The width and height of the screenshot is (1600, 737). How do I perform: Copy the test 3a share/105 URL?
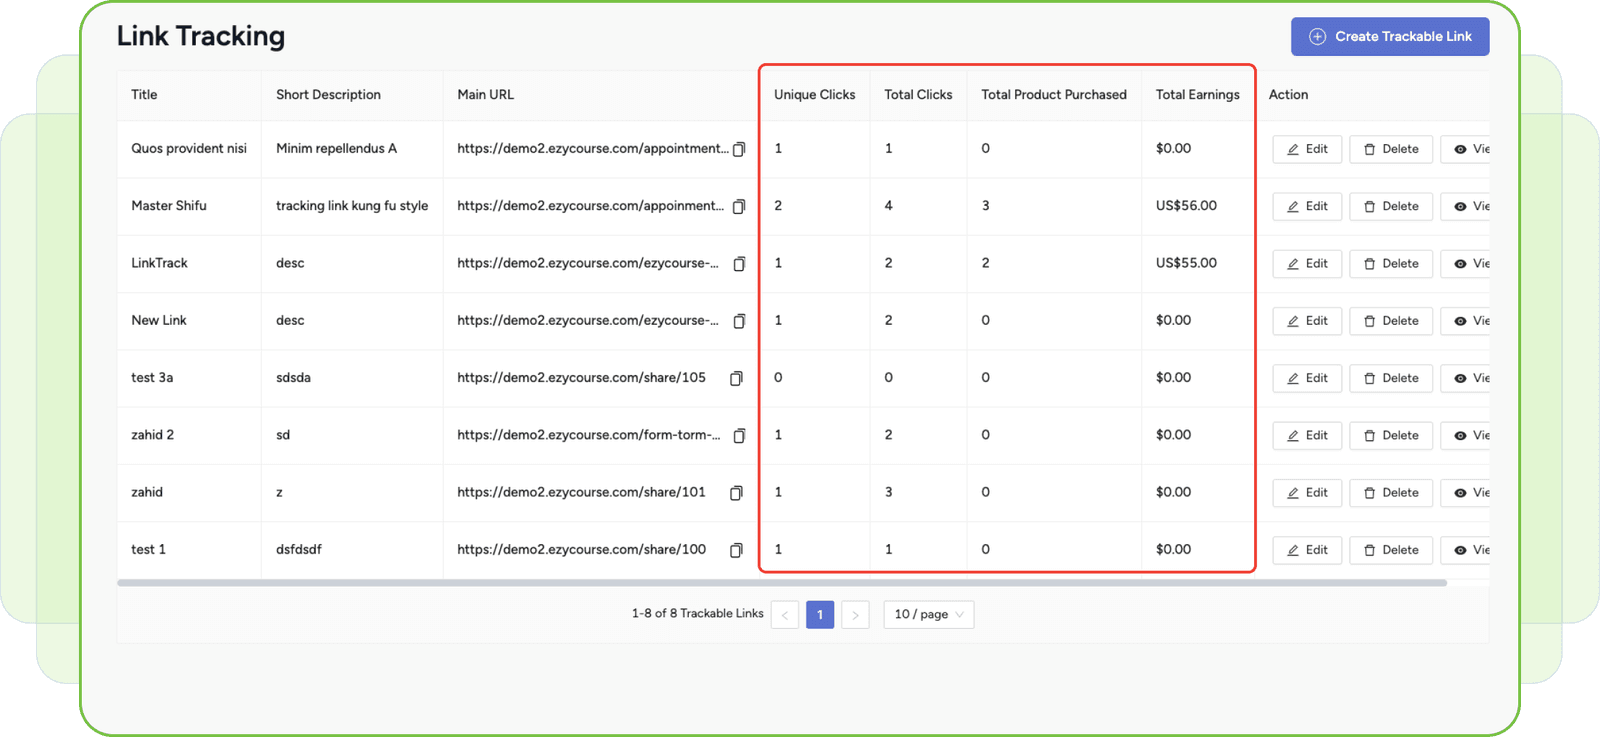tap(736, 378)
